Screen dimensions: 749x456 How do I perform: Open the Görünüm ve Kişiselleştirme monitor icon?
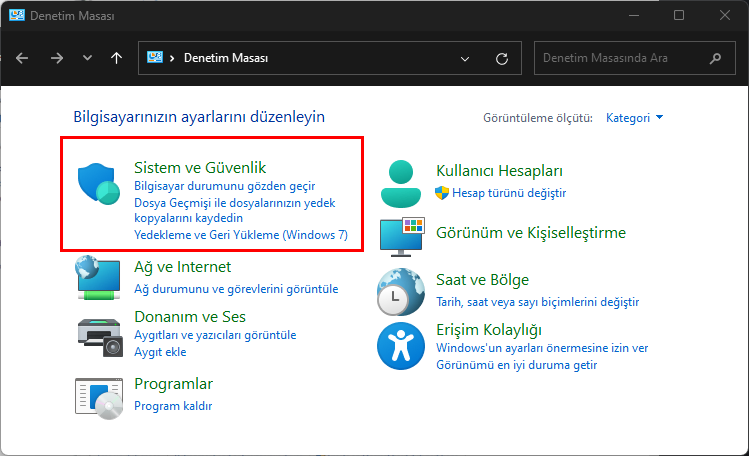click(x=402, y=236)
